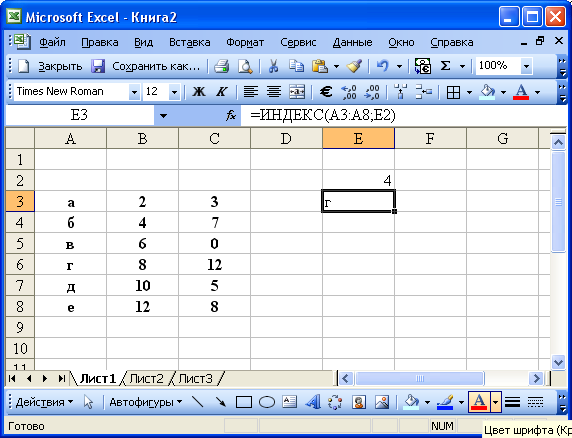Expand the AutoSum functions arrow
572x438 pixels.
[462, 66]
